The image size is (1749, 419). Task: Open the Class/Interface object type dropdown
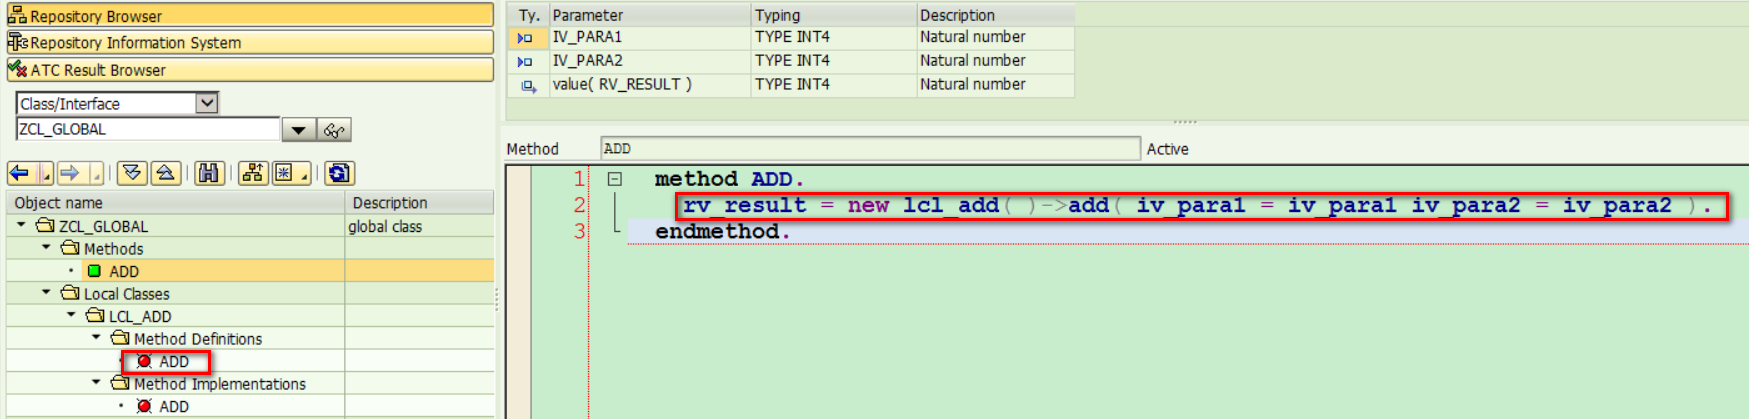tap(207, 103)
